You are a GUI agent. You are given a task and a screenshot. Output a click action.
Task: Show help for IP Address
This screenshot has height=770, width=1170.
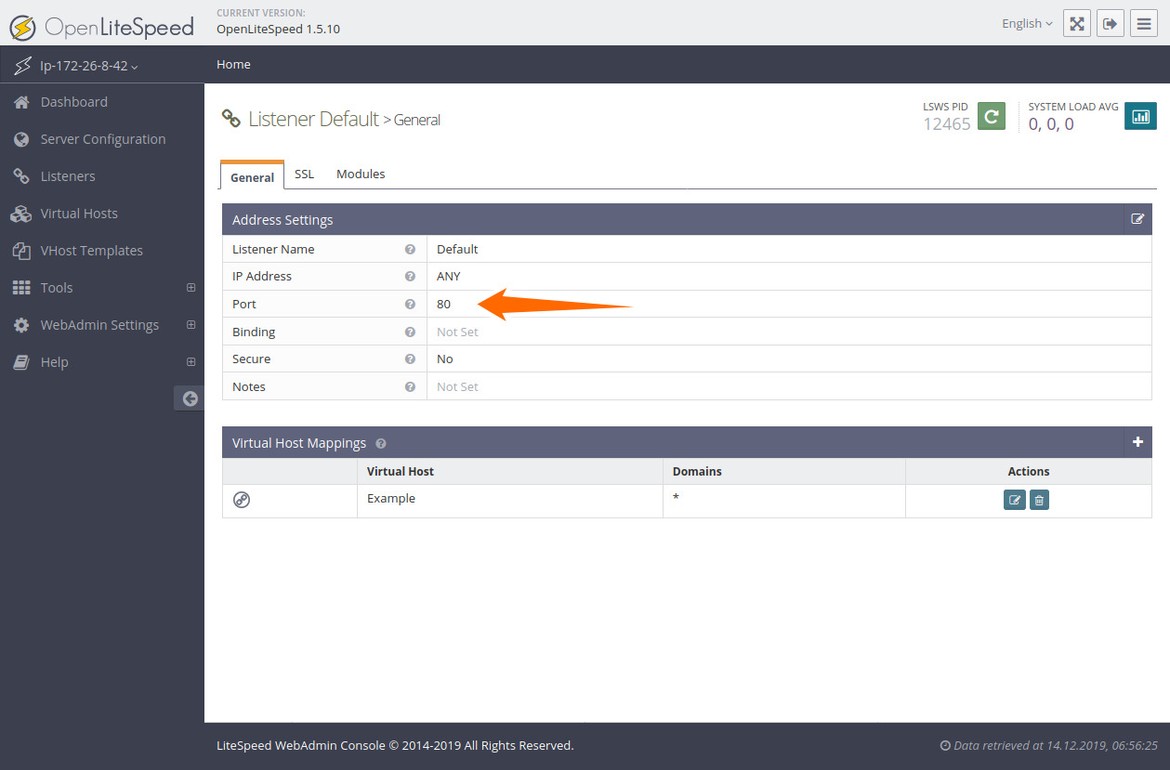coord(410,276)
